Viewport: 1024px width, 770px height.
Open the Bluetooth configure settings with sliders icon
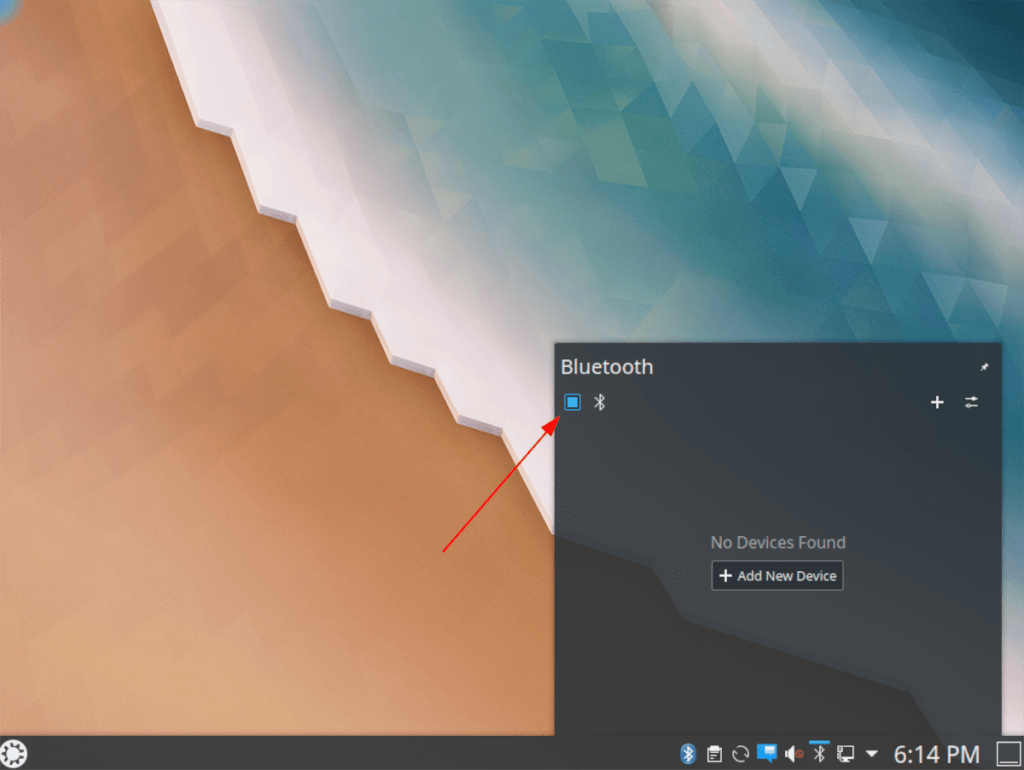[x=971, y=402]
